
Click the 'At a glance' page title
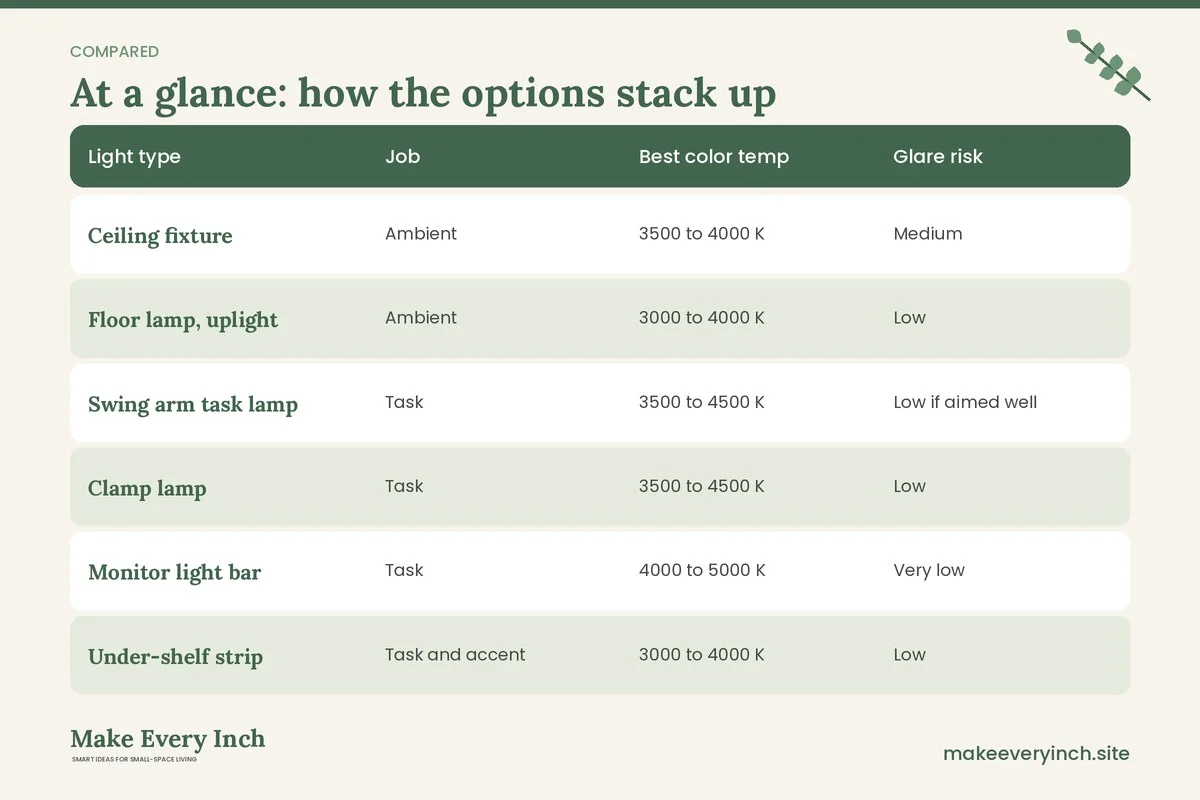[423, 93]
